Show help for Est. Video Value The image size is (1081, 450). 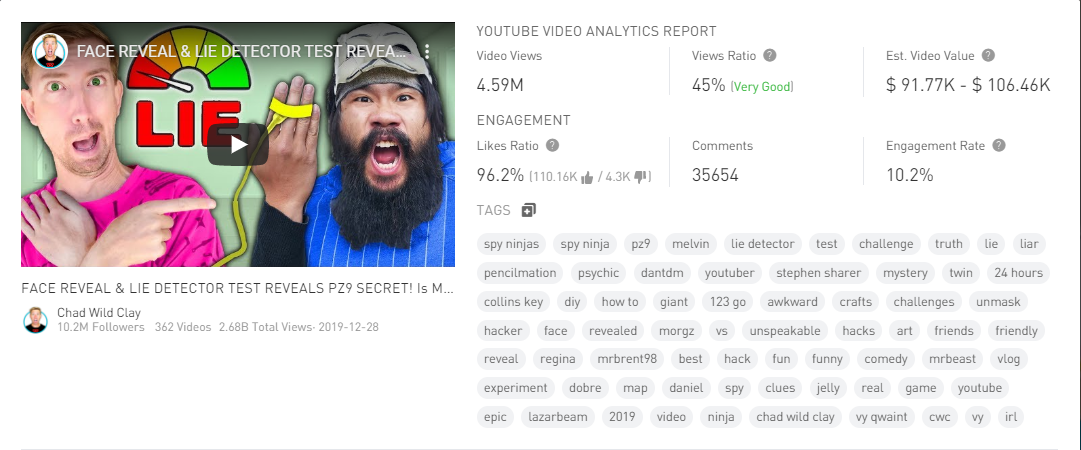(x=988, y=56)
